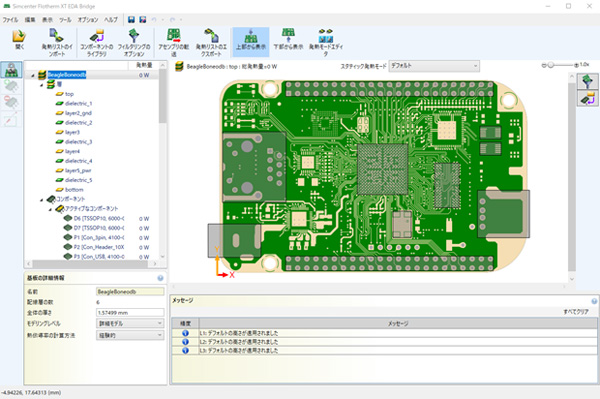Image resolution: width=600 pixels, height=399 pixels.
Task: Toggle 上部から表示 top view
Action: click(251, 42)
